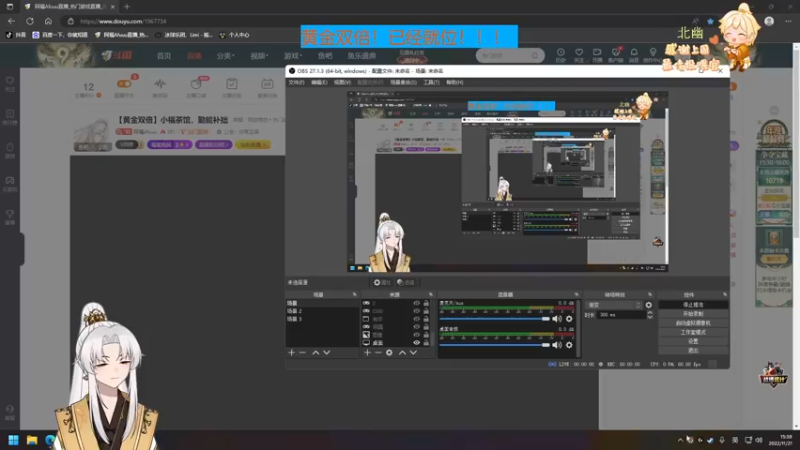Add a new source with the plus icon
The height and width of the screenshot is (450, 800).
click(x=367, y=353)
